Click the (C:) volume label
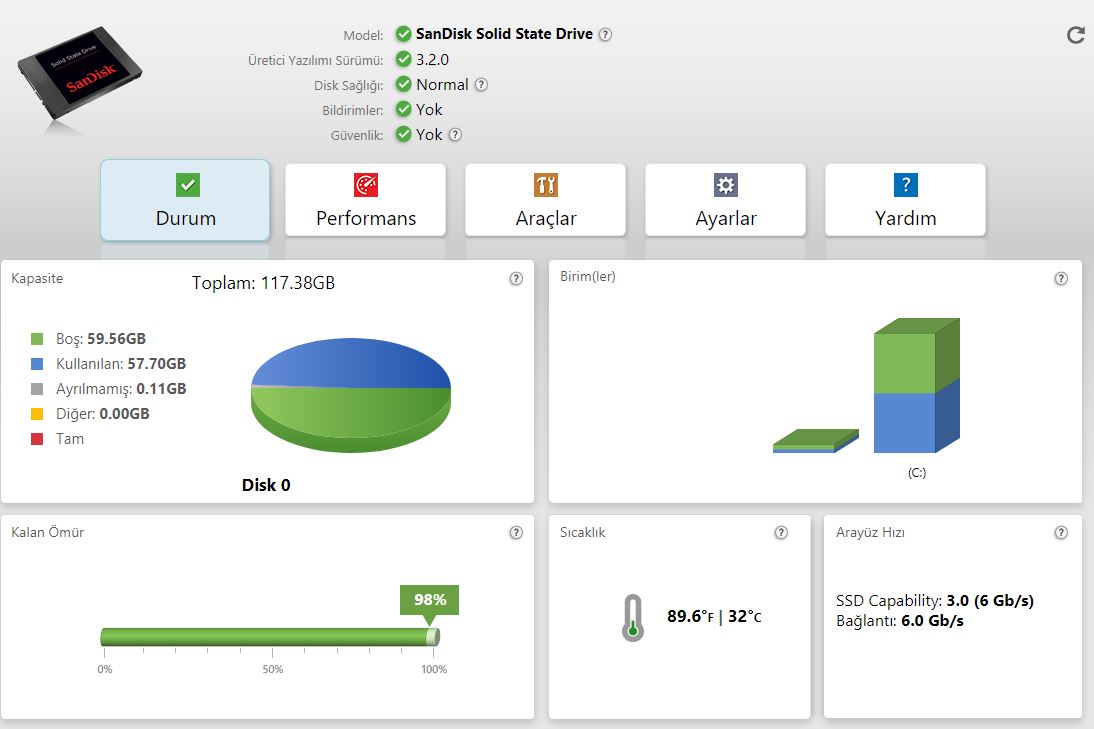This screenshot has width=1094, height=729. coord(917,473)
